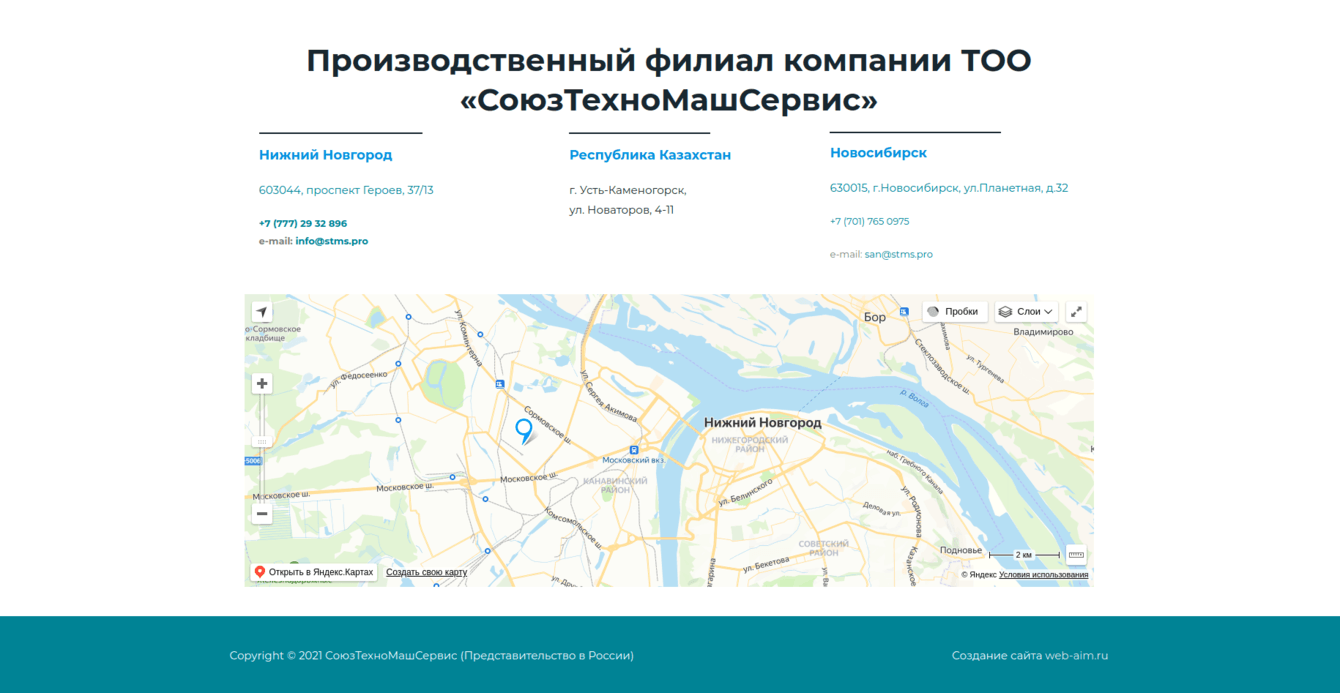The height and width of the screenshot is (693, 1340).
Task: Click the Бор town label on map
Action: pyautogui.click(x=875, y=317)
